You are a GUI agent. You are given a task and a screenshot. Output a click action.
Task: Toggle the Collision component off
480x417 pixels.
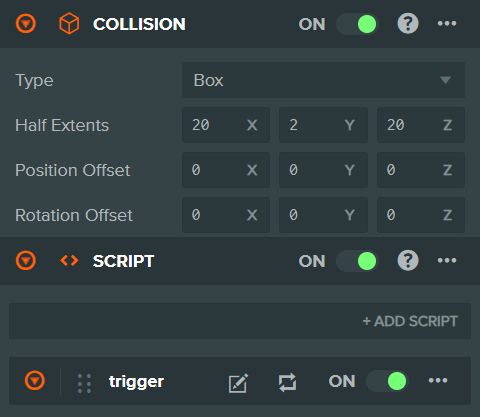(357, 24)
